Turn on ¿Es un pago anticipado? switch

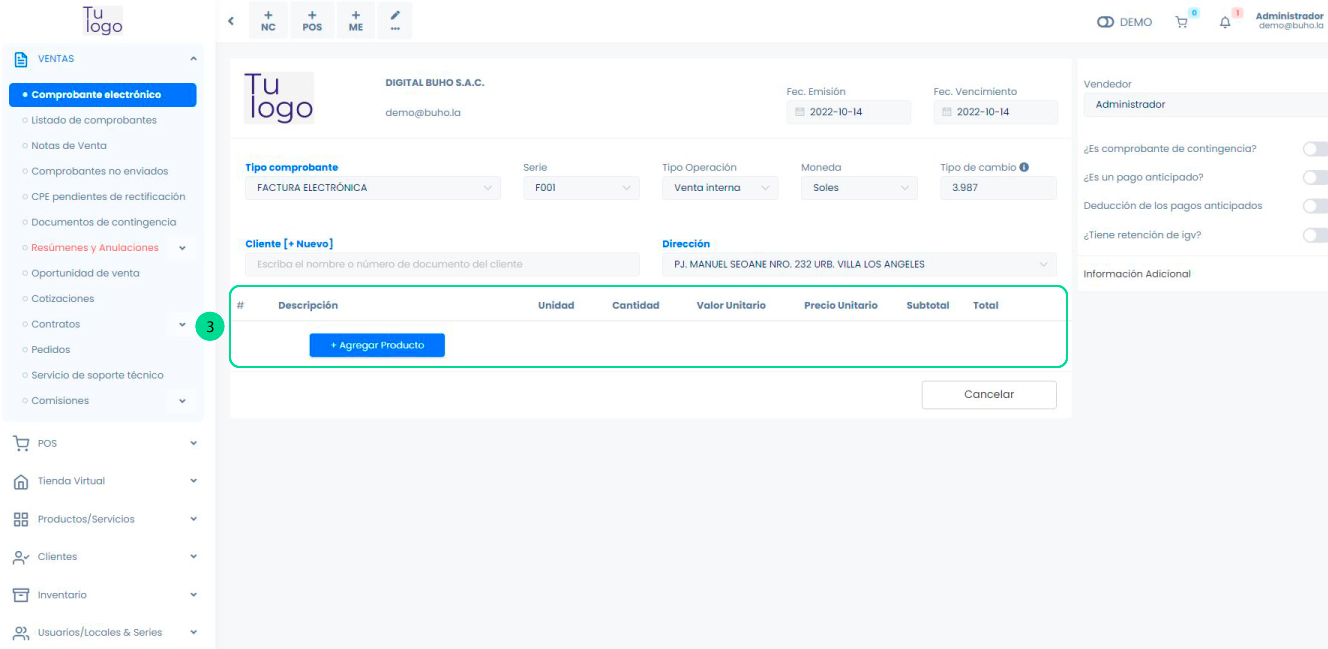[x=1315, y=177]
